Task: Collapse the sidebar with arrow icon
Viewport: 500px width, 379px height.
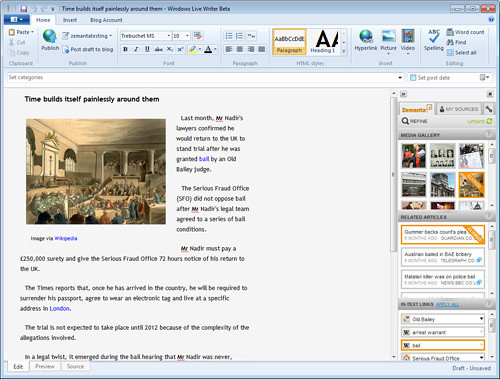Action: (x=404, y=94)
